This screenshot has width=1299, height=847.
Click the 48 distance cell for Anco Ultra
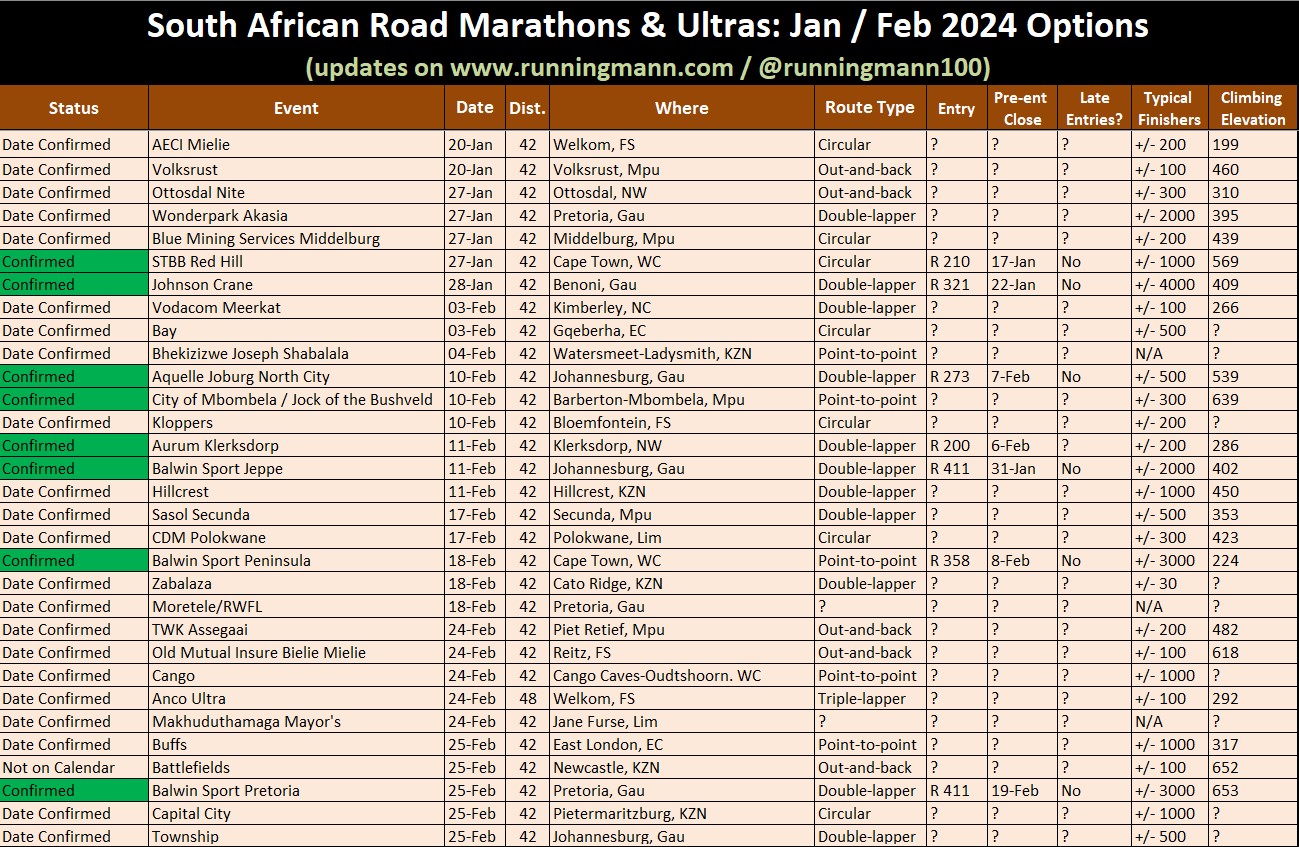coord(528,698)
